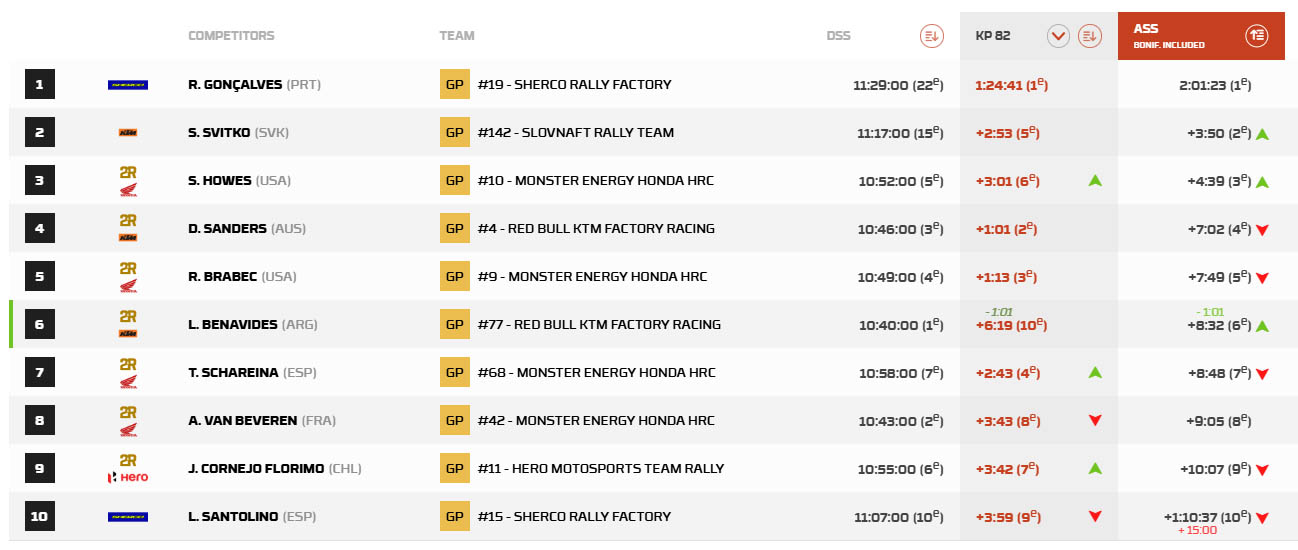
Task: Click the Competitors column header
Action: pyautogui.click(x=231, y=36)
